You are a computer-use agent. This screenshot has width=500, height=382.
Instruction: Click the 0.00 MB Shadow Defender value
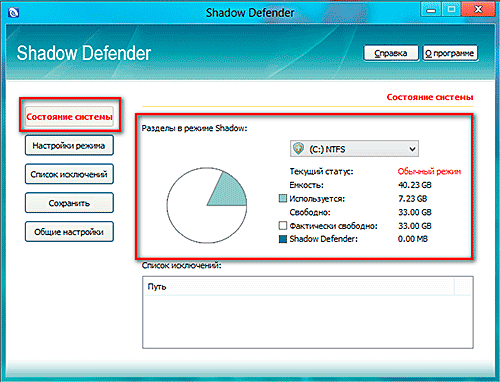pos(413,239)
